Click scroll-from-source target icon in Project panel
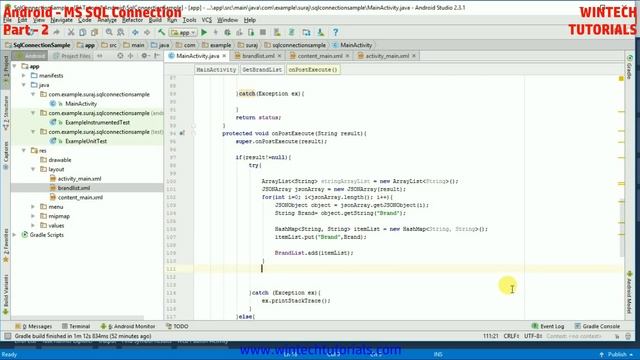This screenshot has width=640, height=360. point(120,56)
